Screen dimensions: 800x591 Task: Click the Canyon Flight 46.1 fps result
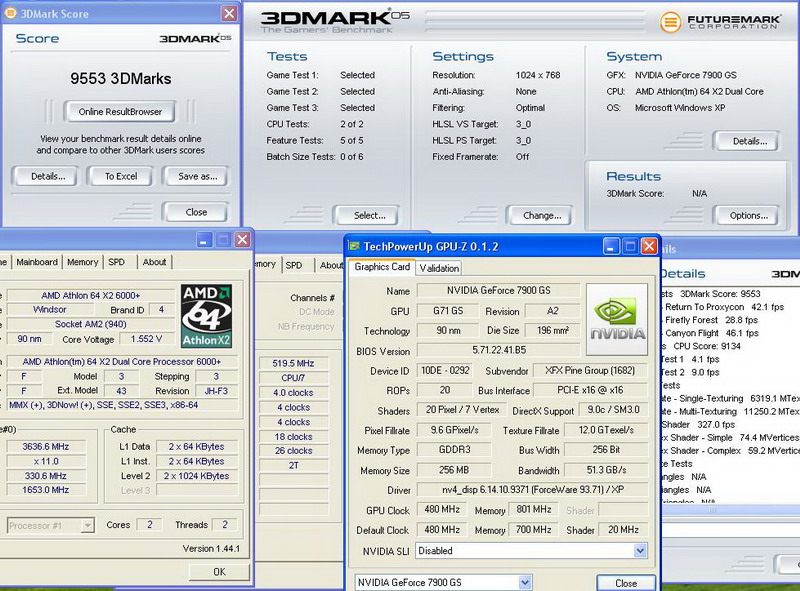click(x=711, y=333)
